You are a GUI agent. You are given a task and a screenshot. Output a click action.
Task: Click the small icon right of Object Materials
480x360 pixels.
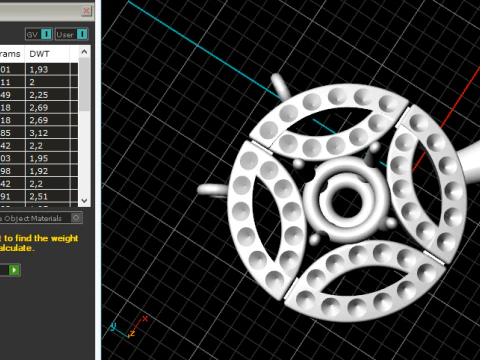click(76, 218)
